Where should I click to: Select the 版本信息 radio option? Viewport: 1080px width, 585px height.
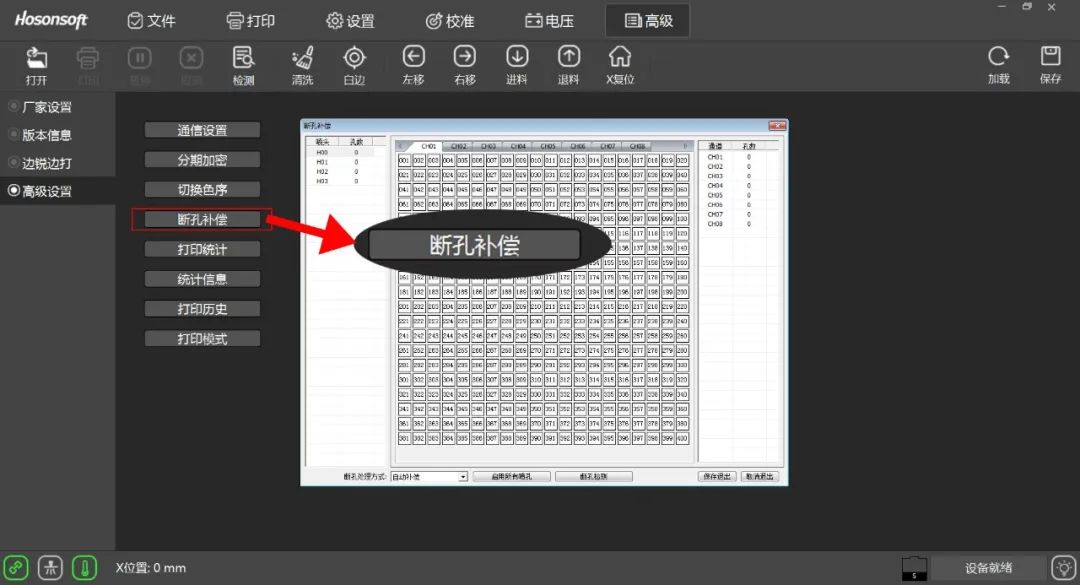tap(14, 135)
